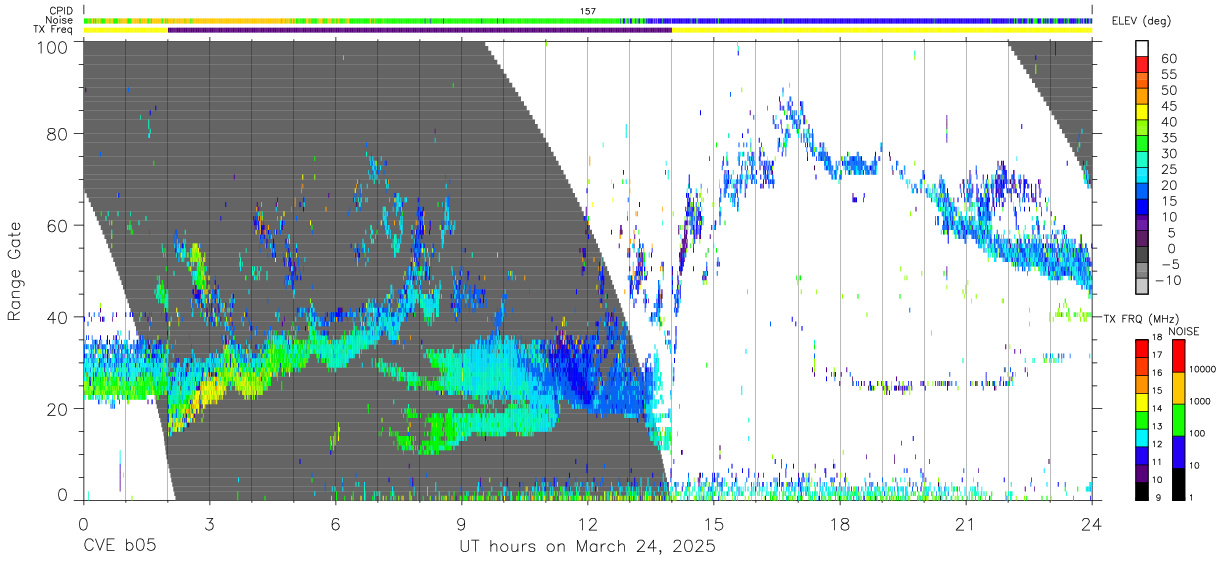Click the 55 label on the ELEV scale

coord(1167,74)
